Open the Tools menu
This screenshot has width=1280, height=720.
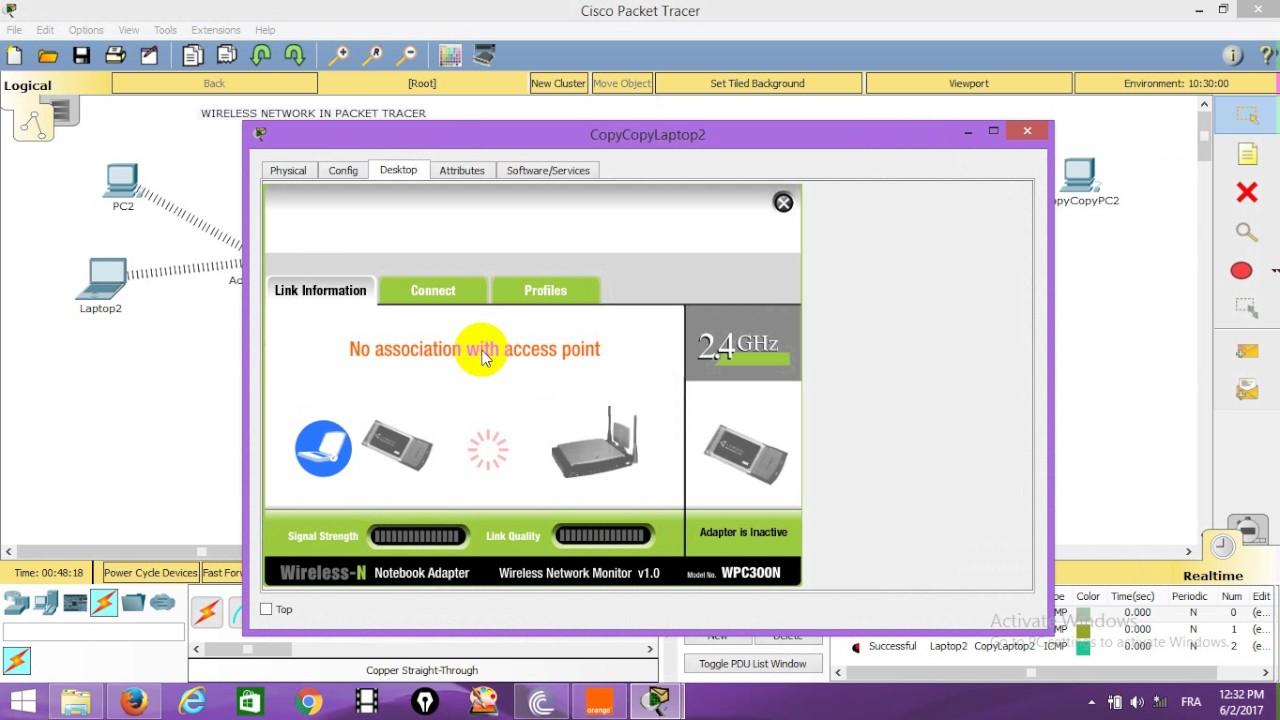(165, 30)
